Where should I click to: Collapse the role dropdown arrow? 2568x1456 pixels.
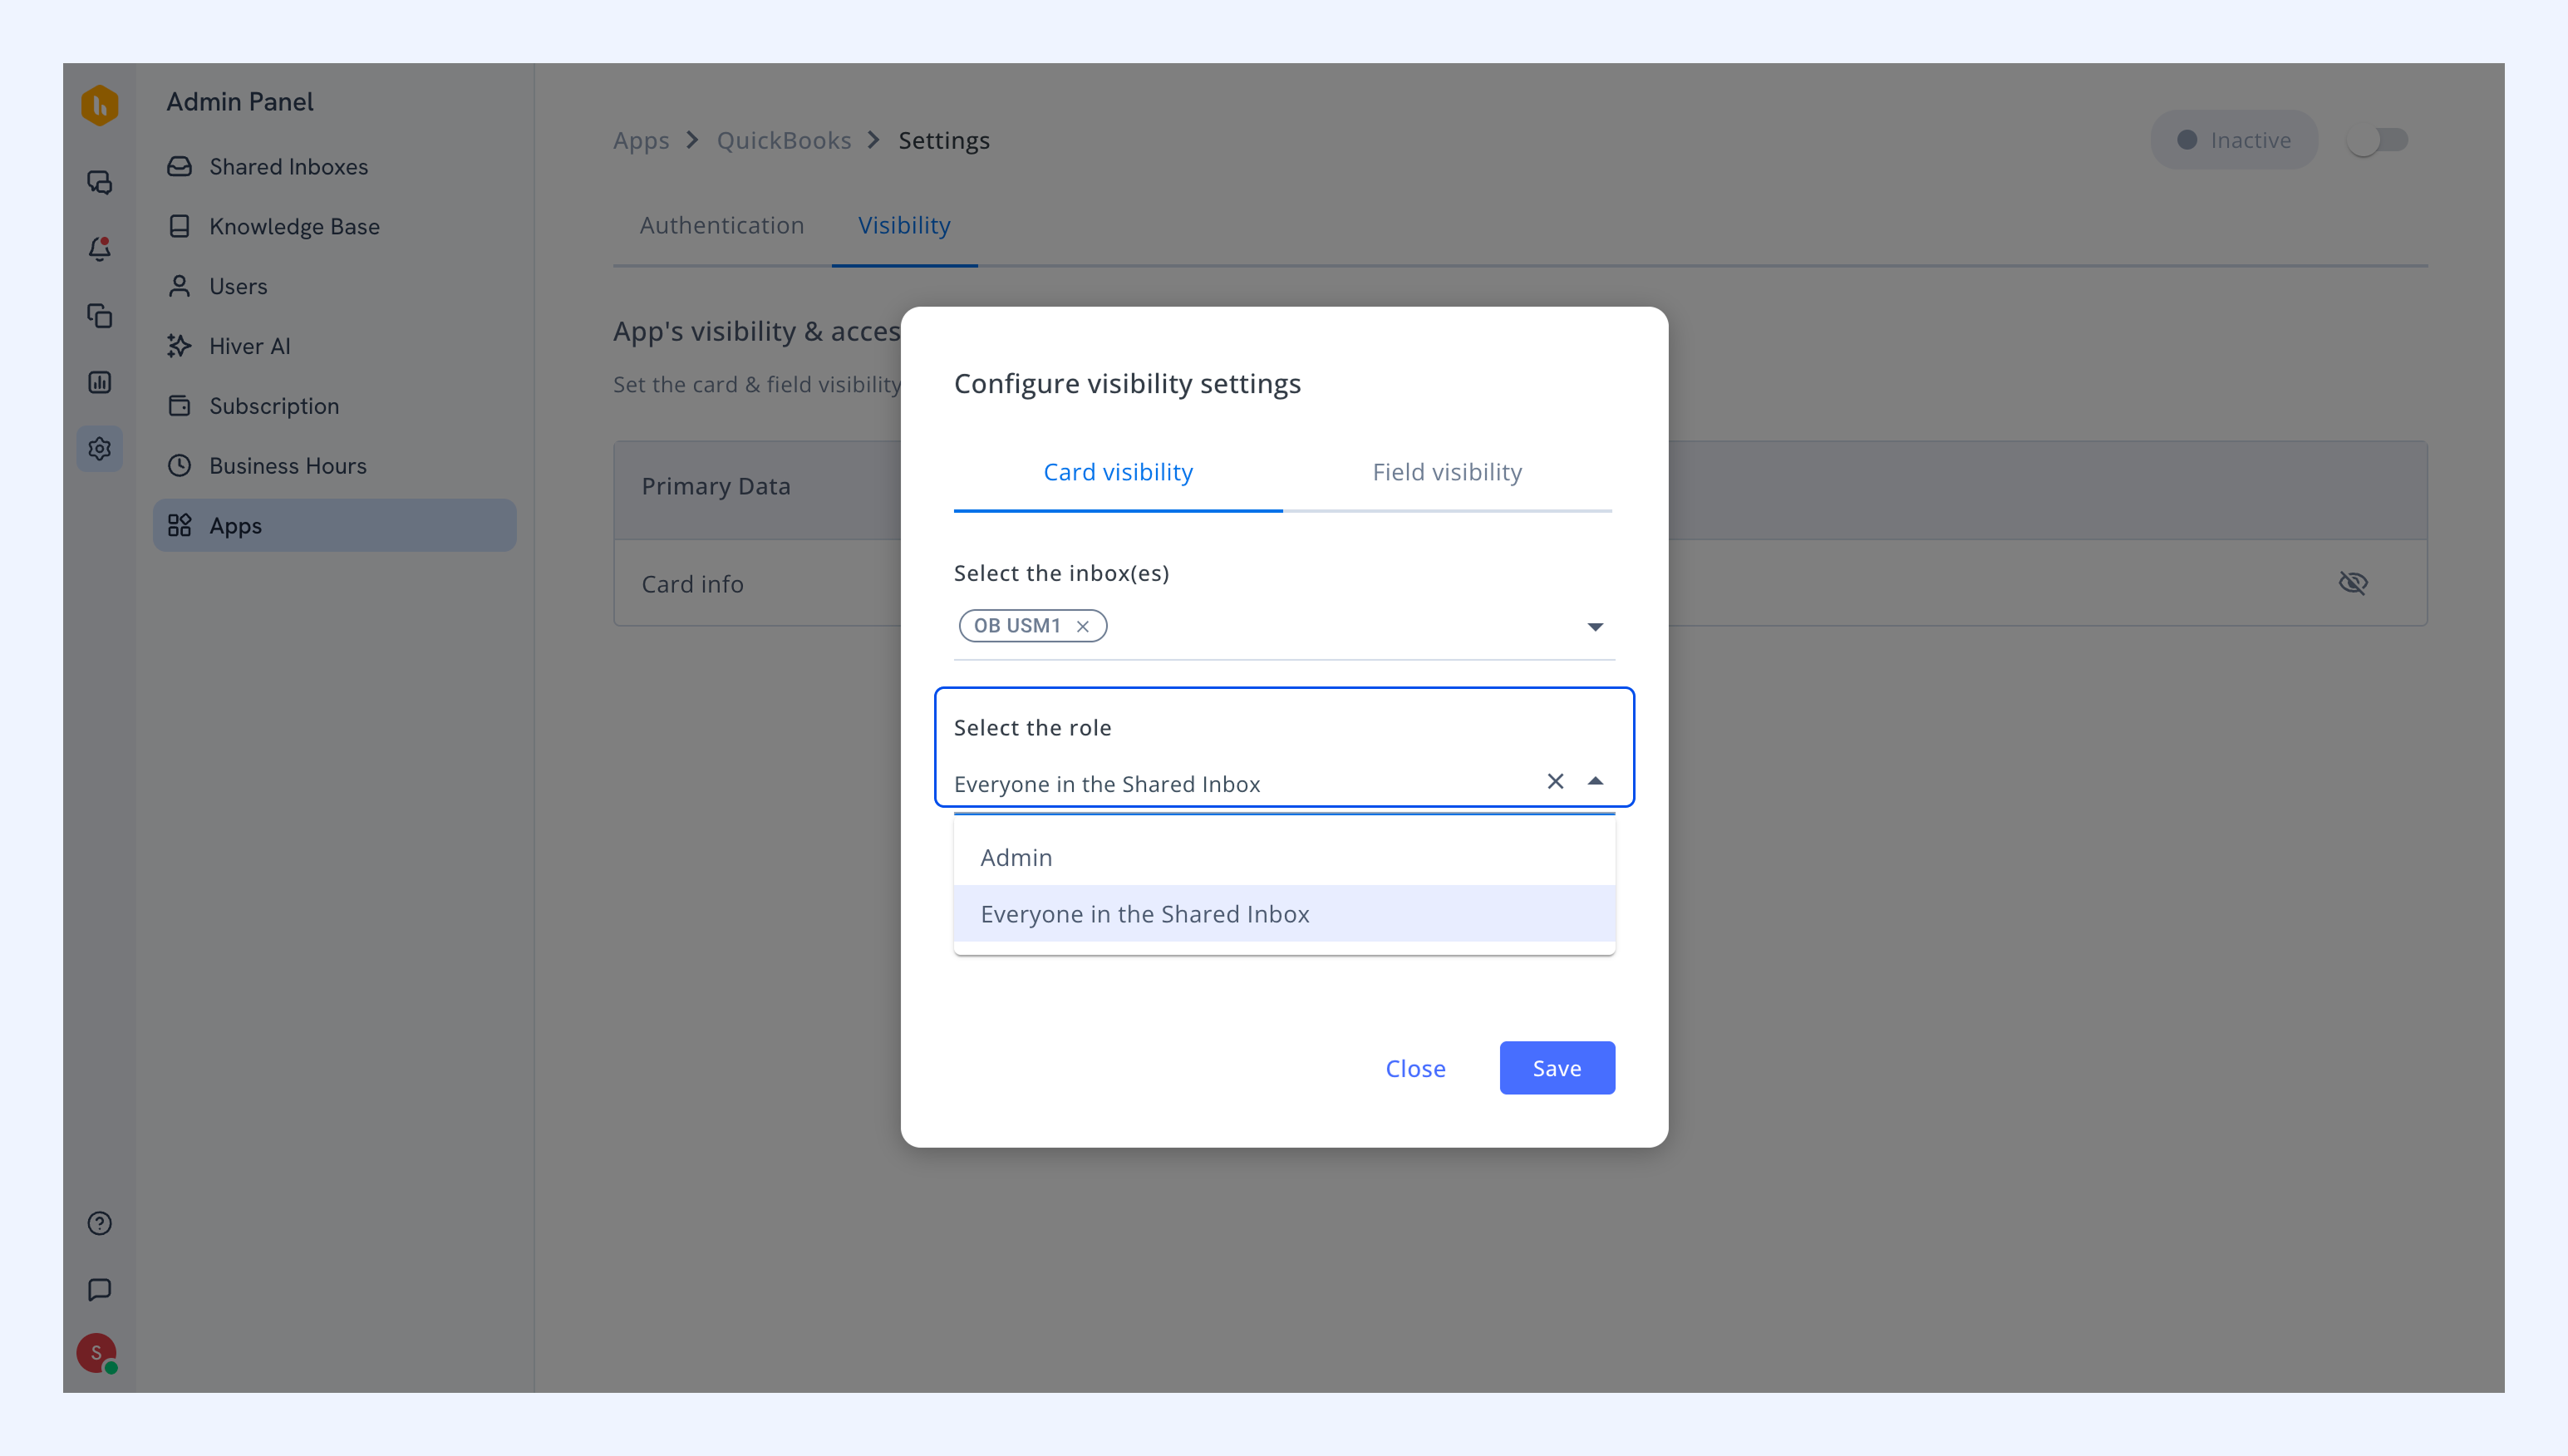(1595, 781)
